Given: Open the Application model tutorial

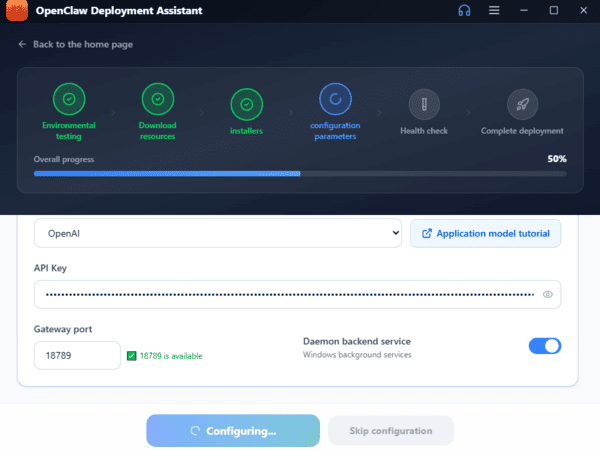Looking at the screenshot, I should (x=486, y=233).
